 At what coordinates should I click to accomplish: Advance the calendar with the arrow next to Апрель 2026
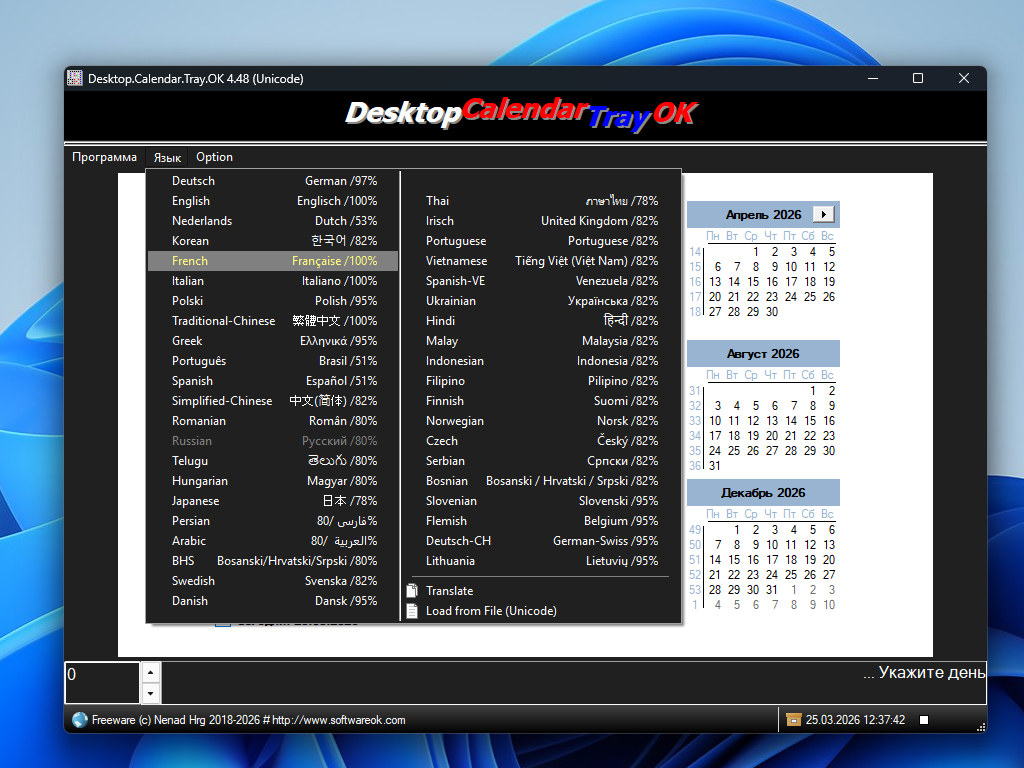pyautogui.click(x=823, y=214)
